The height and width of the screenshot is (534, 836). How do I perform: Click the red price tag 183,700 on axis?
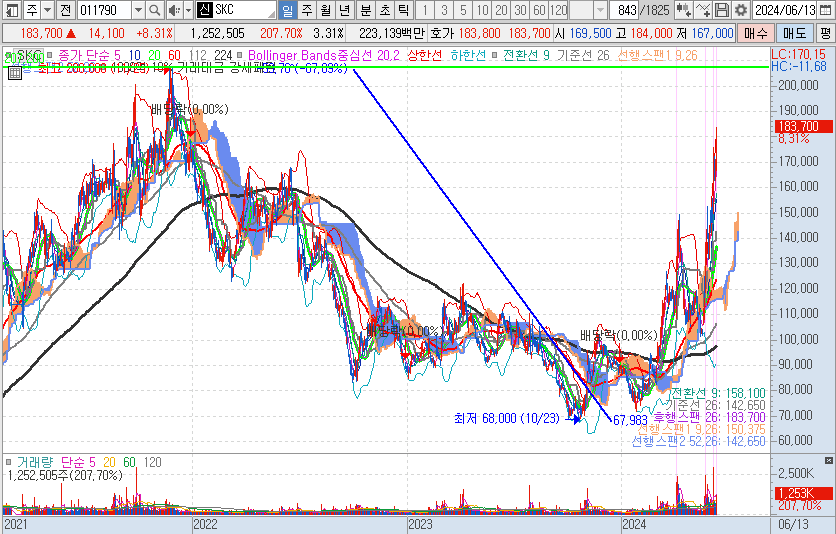804,126
